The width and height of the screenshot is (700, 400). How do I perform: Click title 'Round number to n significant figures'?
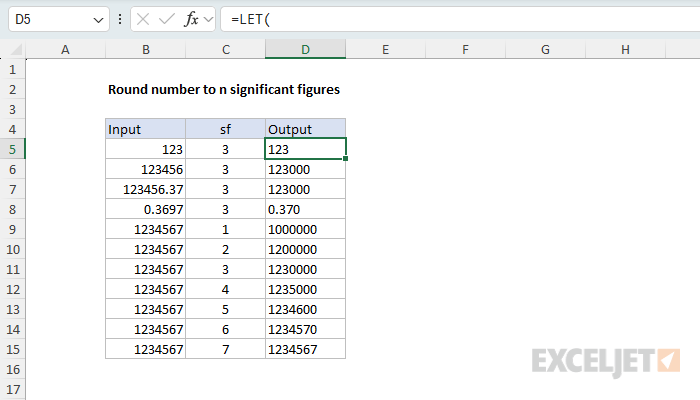[224, 89]
